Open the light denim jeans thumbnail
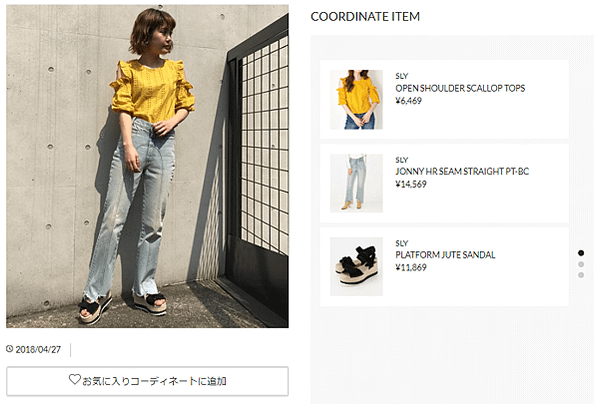The image size is (599, 404). point(356,183)
